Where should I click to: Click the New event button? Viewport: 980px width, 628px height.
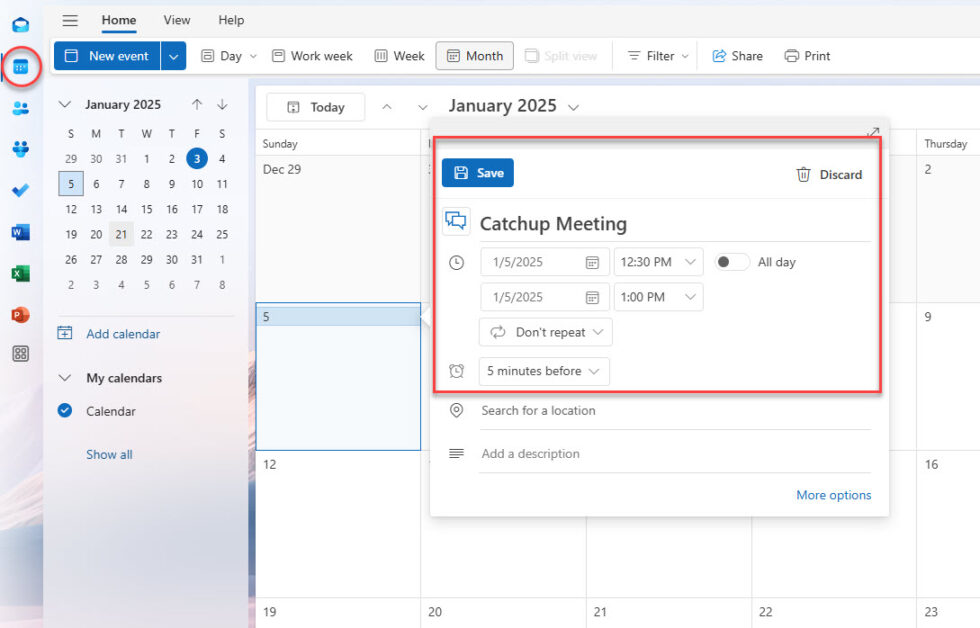[108, 56]
